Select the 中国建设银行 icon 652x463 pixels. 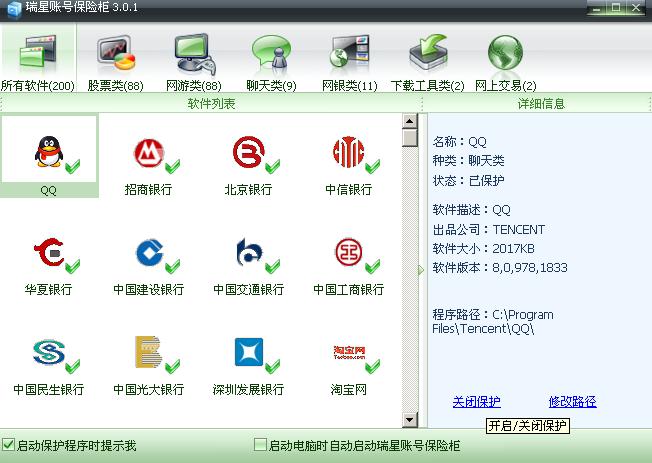[x=150, y=252]
